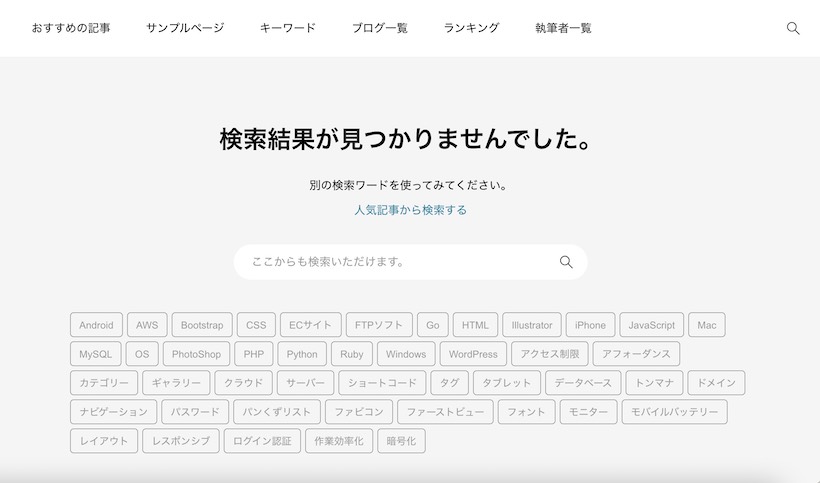Open the Illustrator tag
The height and width of the screenshot is (483, 820).
pos(532,325)
